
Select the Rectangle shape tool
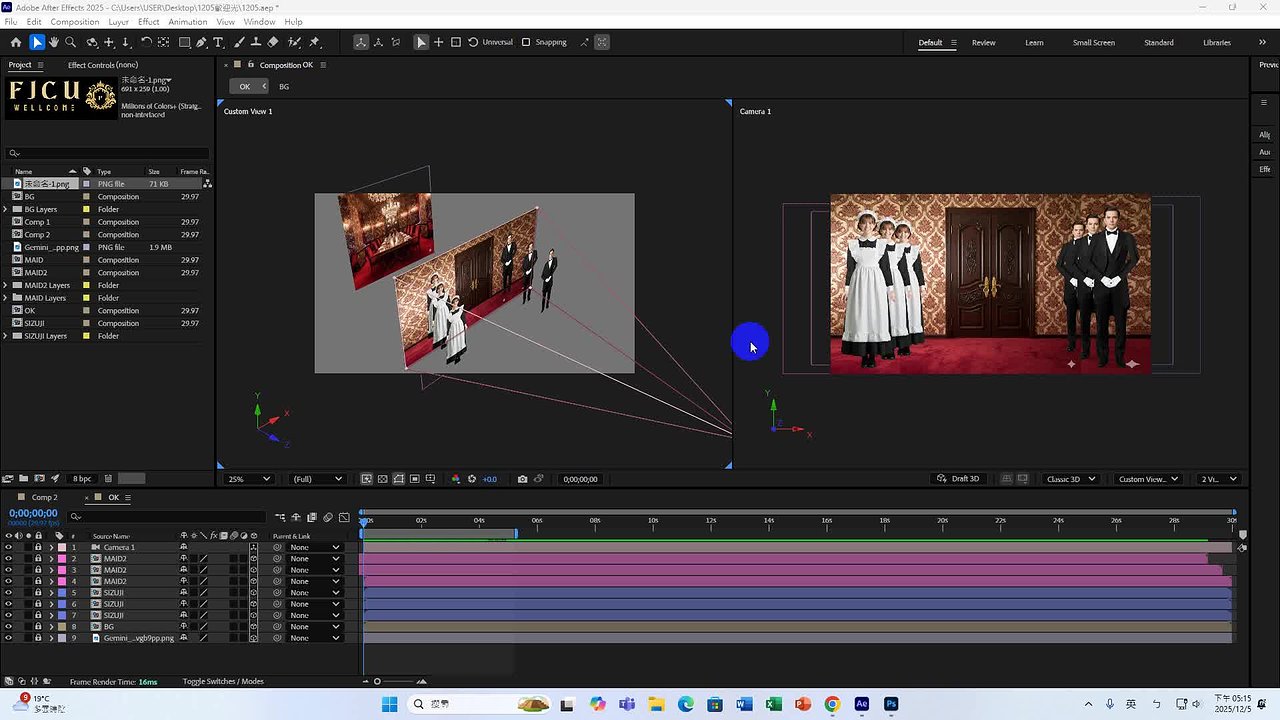tap(185, 42)
